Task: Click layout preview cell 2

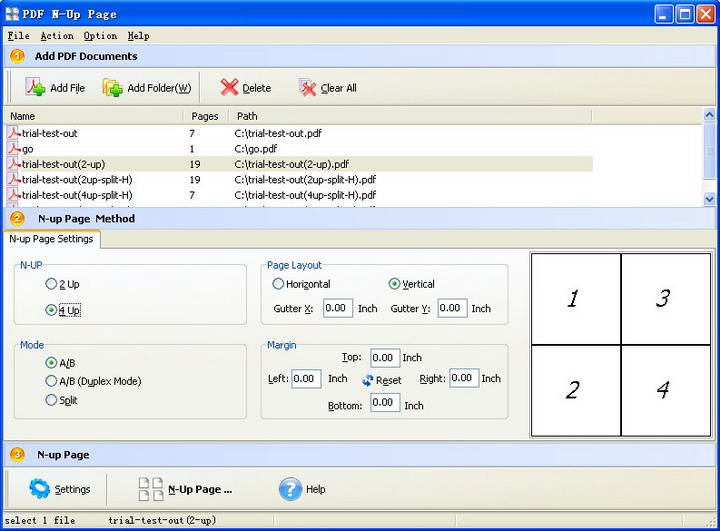Action: [576, 390]
